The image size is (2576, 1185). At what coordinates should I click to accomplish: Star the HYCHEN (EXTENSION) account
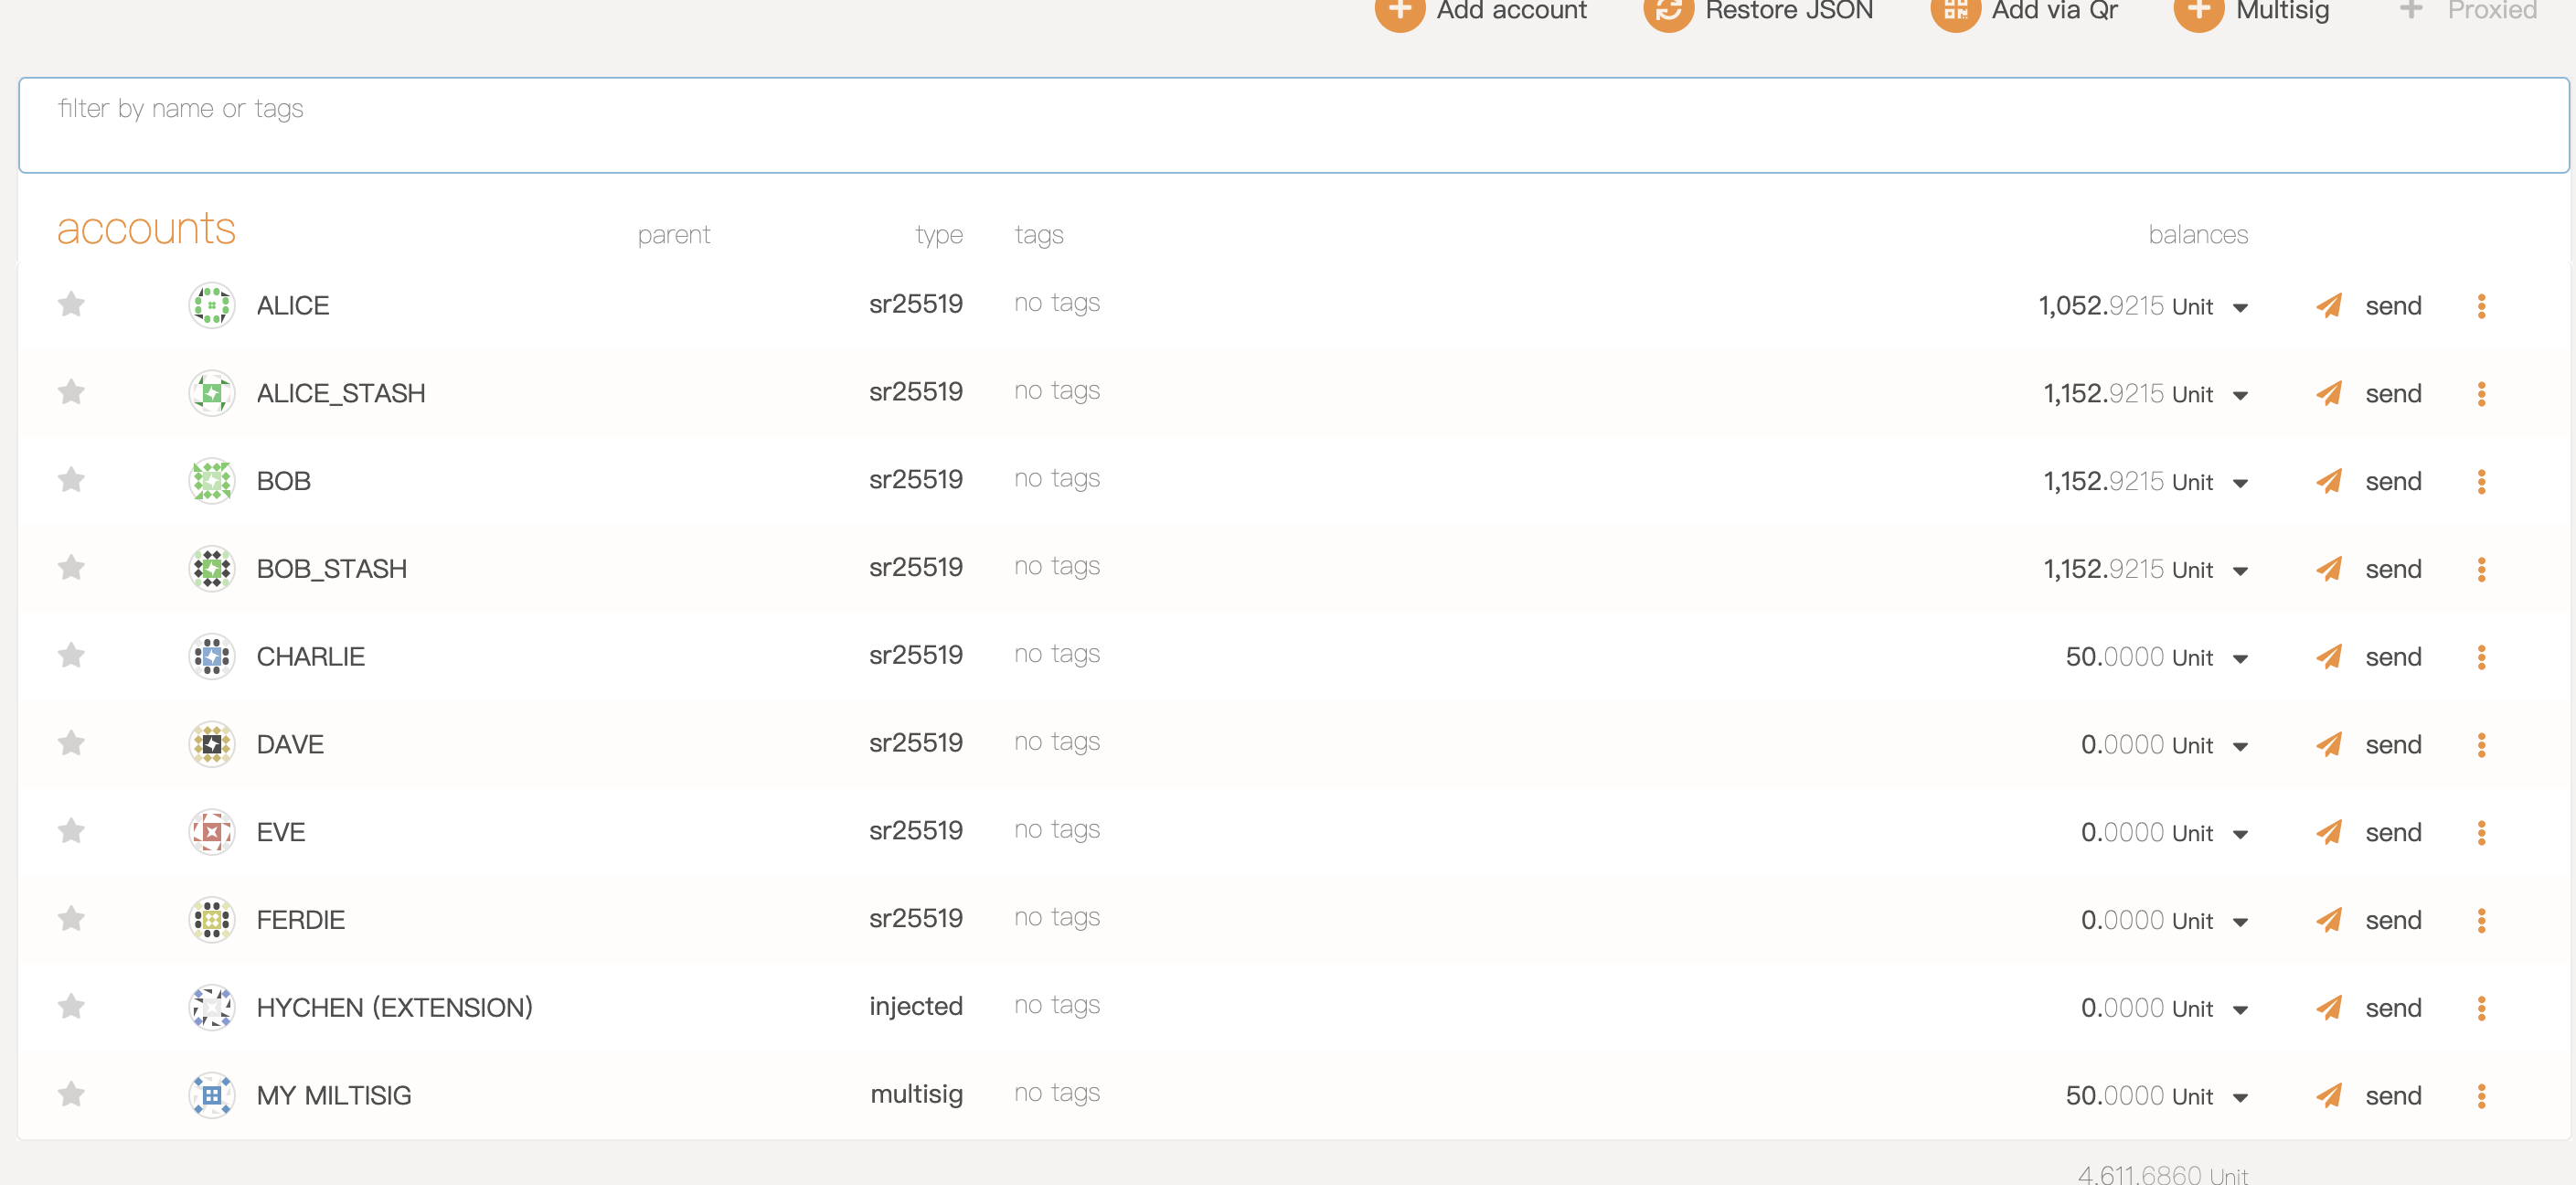(71, 1006)
